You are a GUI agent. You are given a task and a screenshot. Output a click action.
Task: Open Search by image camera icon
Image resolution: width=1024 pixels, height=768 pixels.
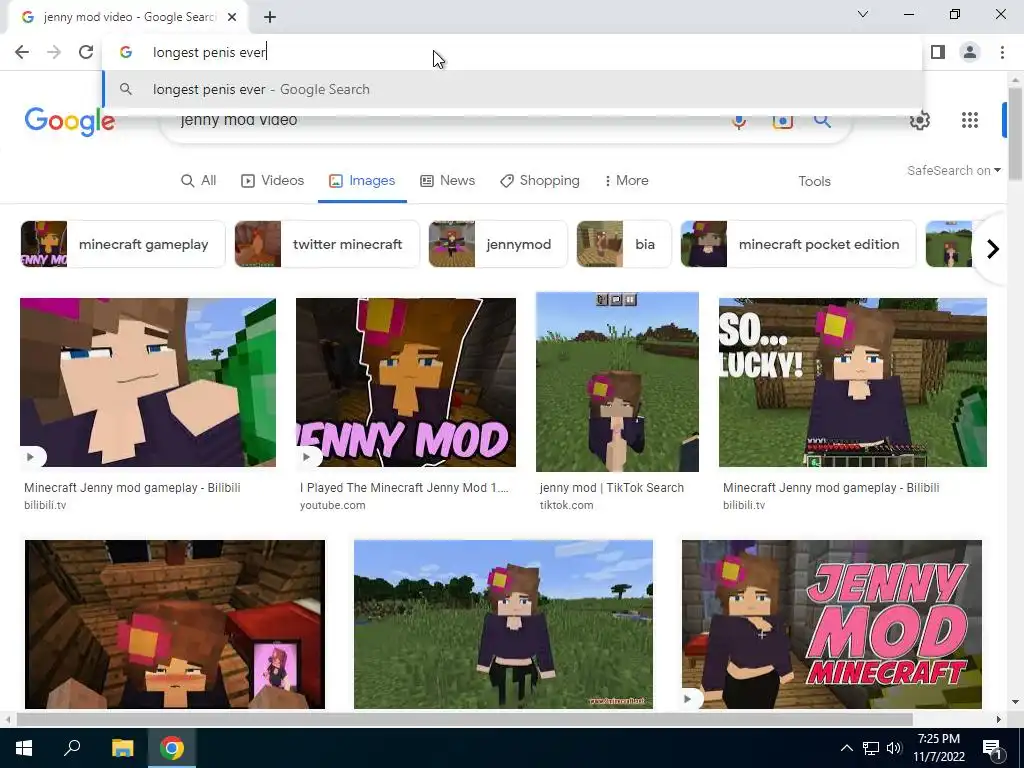(782, 121)
